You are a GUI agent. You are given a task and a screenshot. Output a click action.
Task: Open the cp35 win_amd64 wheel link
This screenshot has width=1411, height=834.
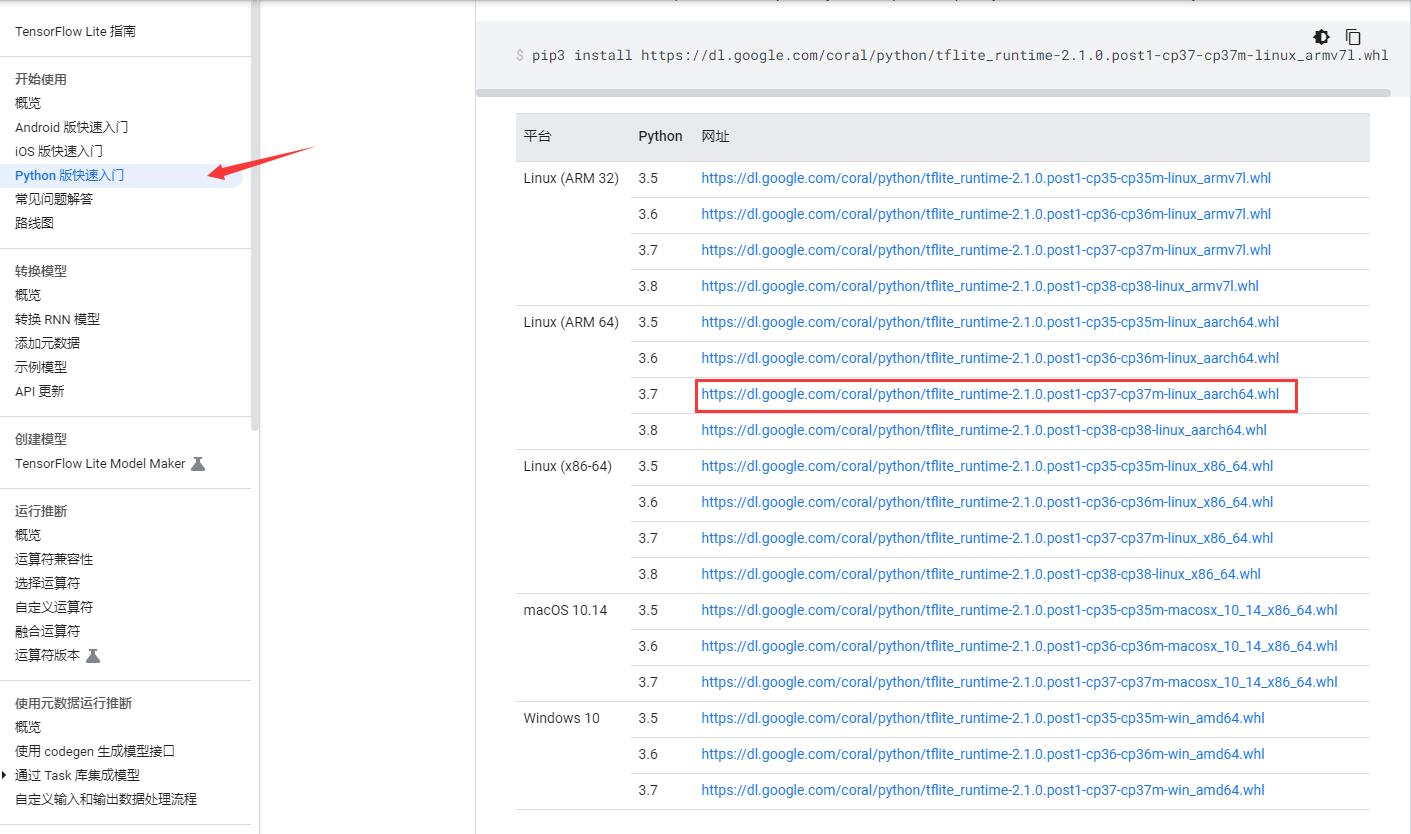[983, 718]
